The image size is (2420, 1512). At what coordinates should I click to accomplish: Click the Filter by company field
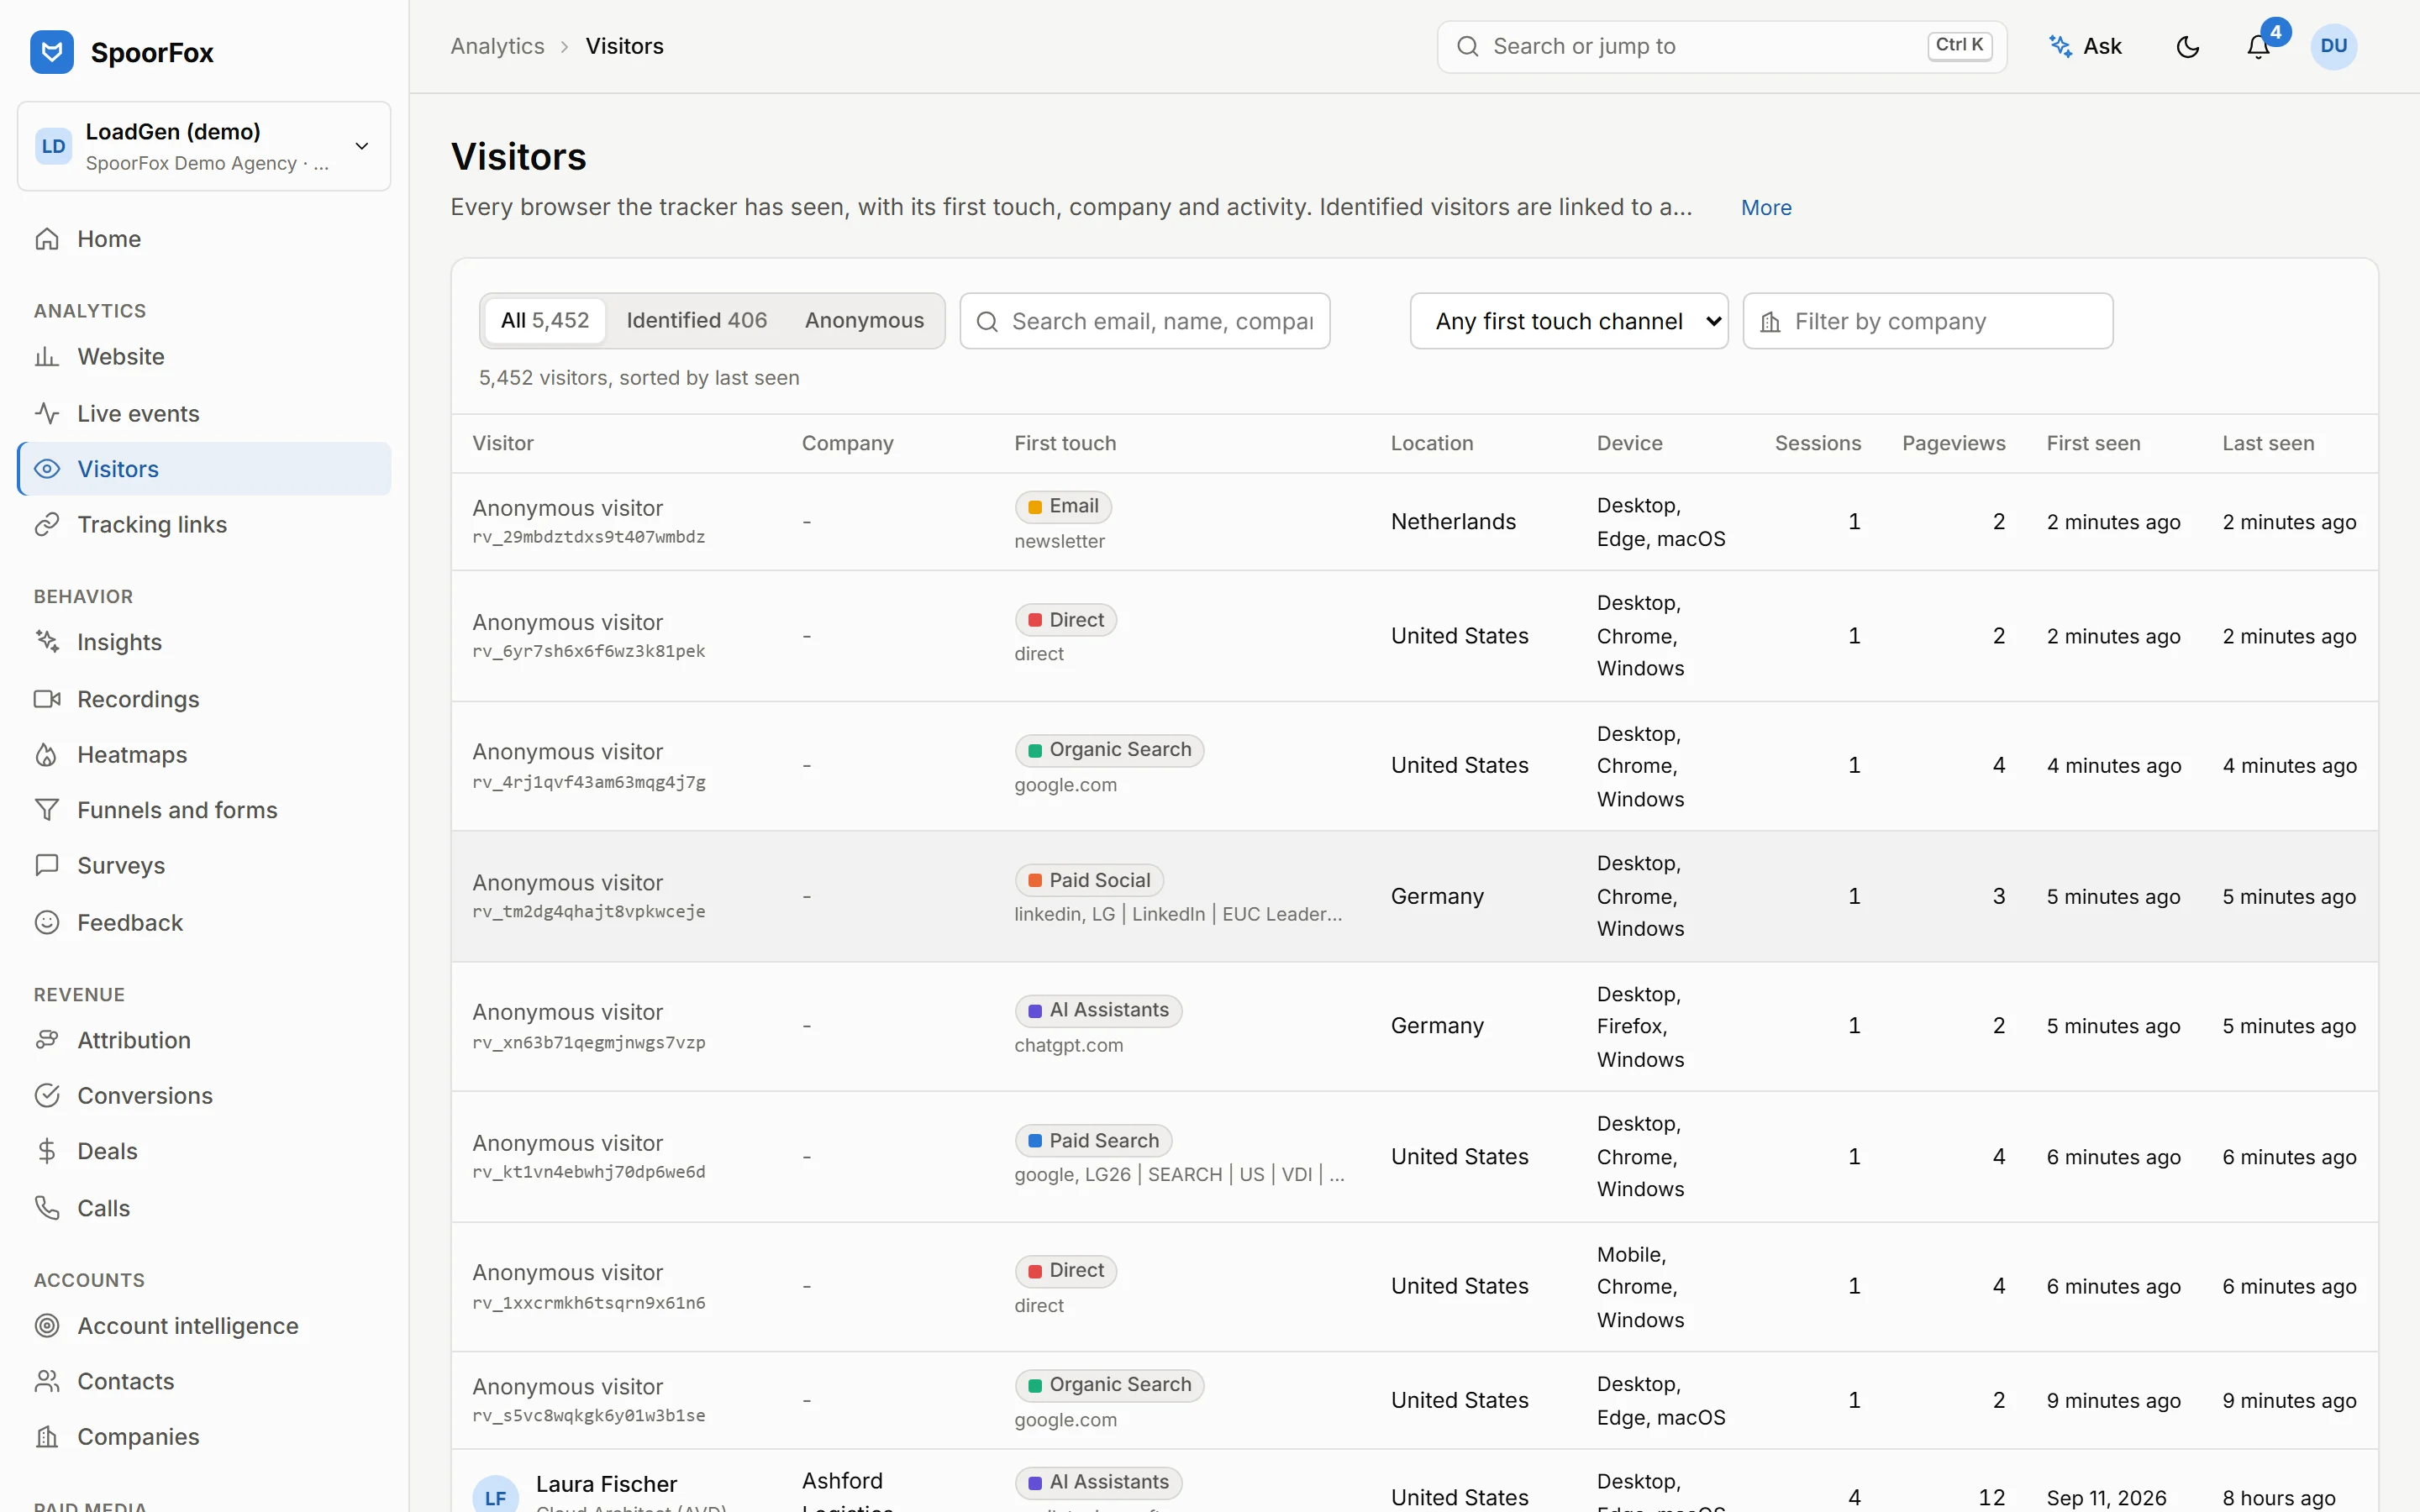point(1928,321)
